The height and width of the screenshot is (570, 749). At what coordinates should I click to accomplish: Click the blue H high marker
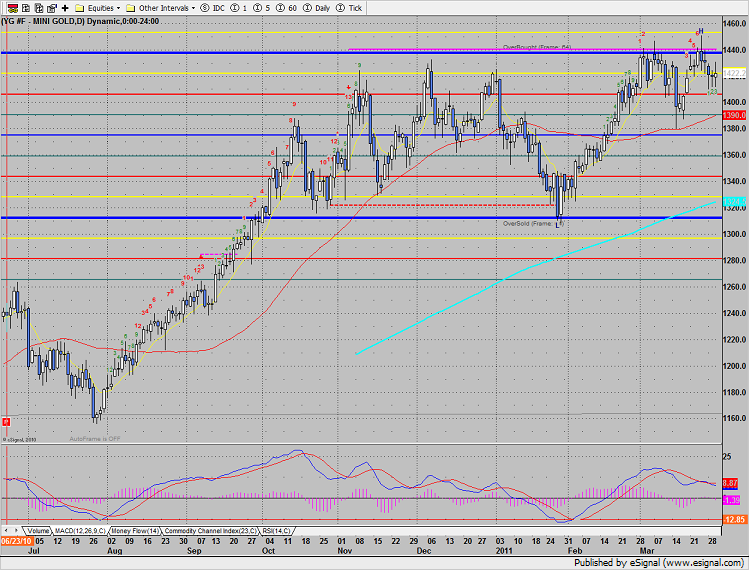701,31
